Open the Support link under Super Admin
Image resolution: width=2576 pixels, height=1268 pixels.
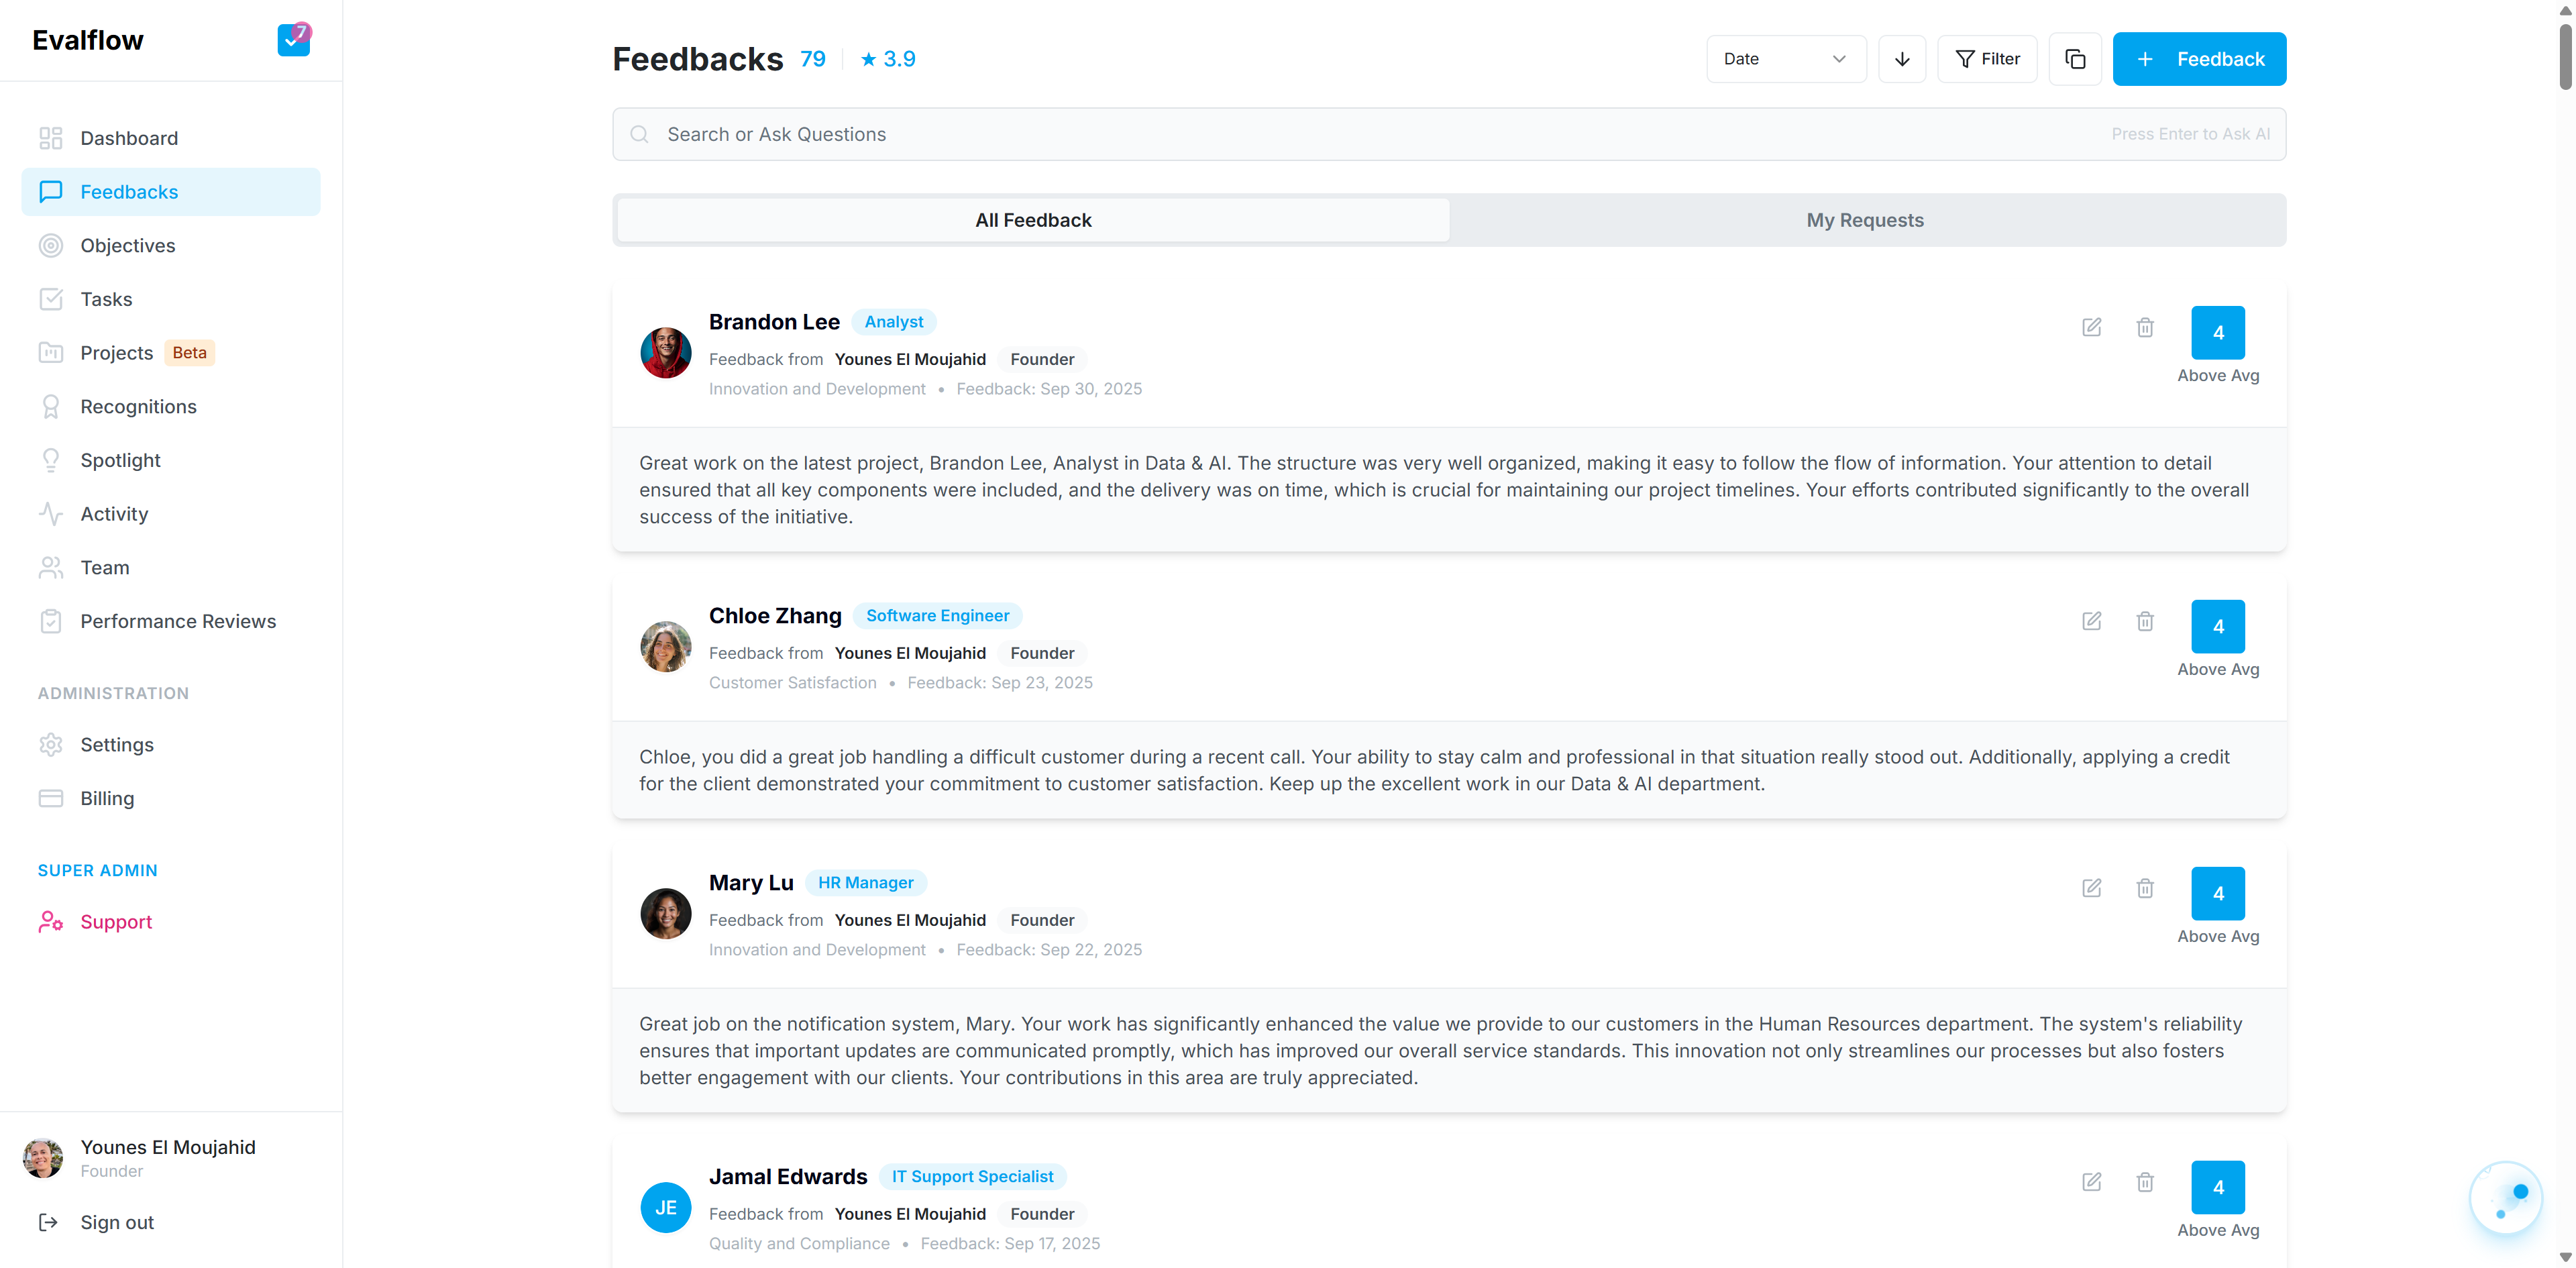pos(116,922)
